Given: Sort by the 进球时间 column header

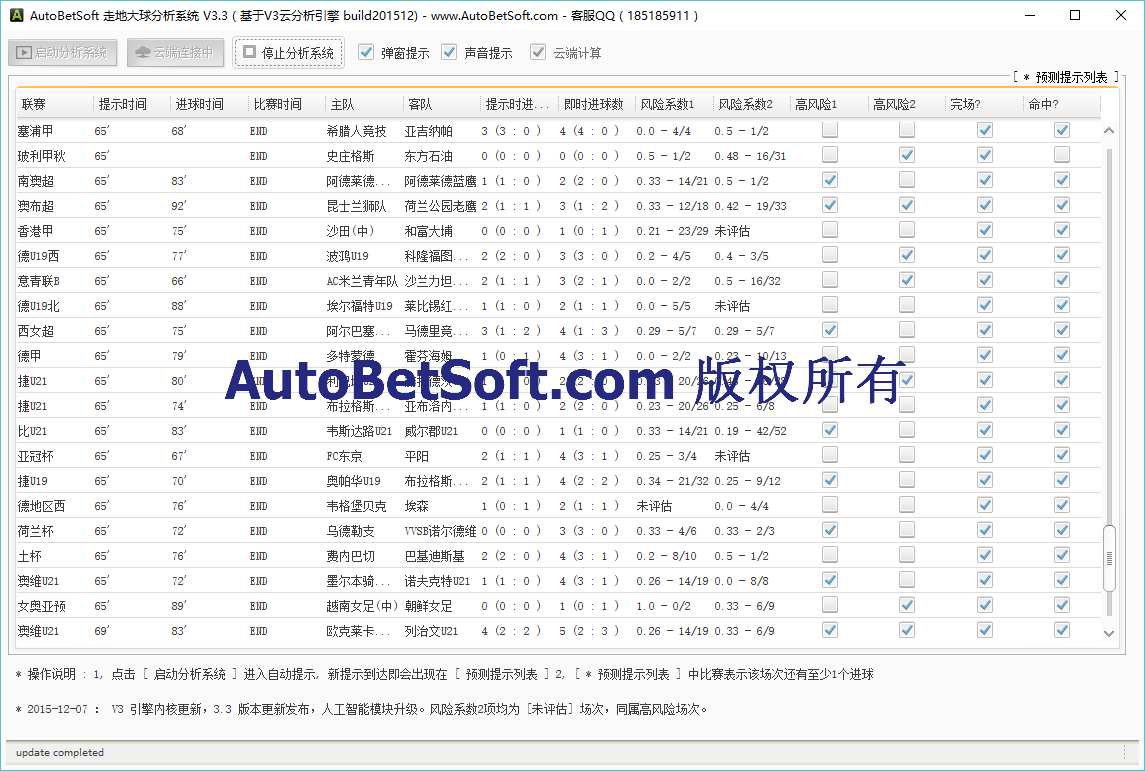Looking at the screenshot, I should tap(209, 104).
